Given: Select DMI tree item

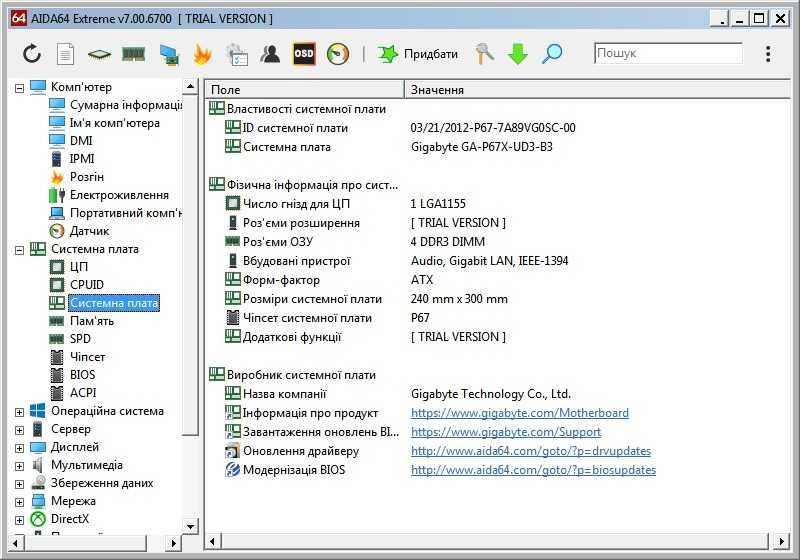Looking at the screenshot, I should click(81, 141).
